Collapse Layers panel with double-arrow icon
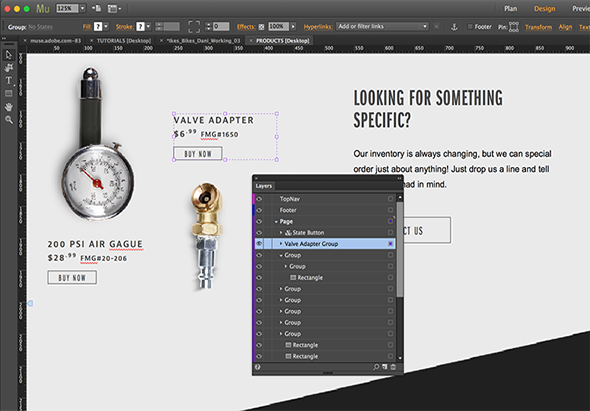The height and width of the screenshot is (411, 590). (x=399, y=178)
